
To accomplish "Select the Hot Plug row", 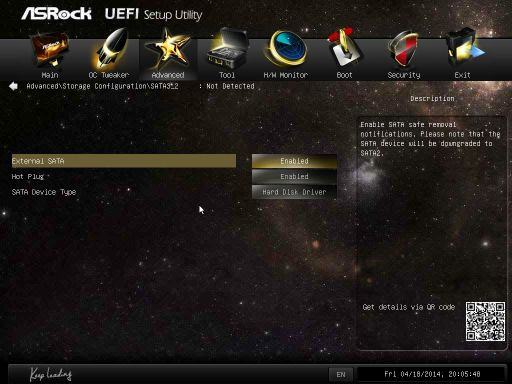I will (x=124, y=177).
